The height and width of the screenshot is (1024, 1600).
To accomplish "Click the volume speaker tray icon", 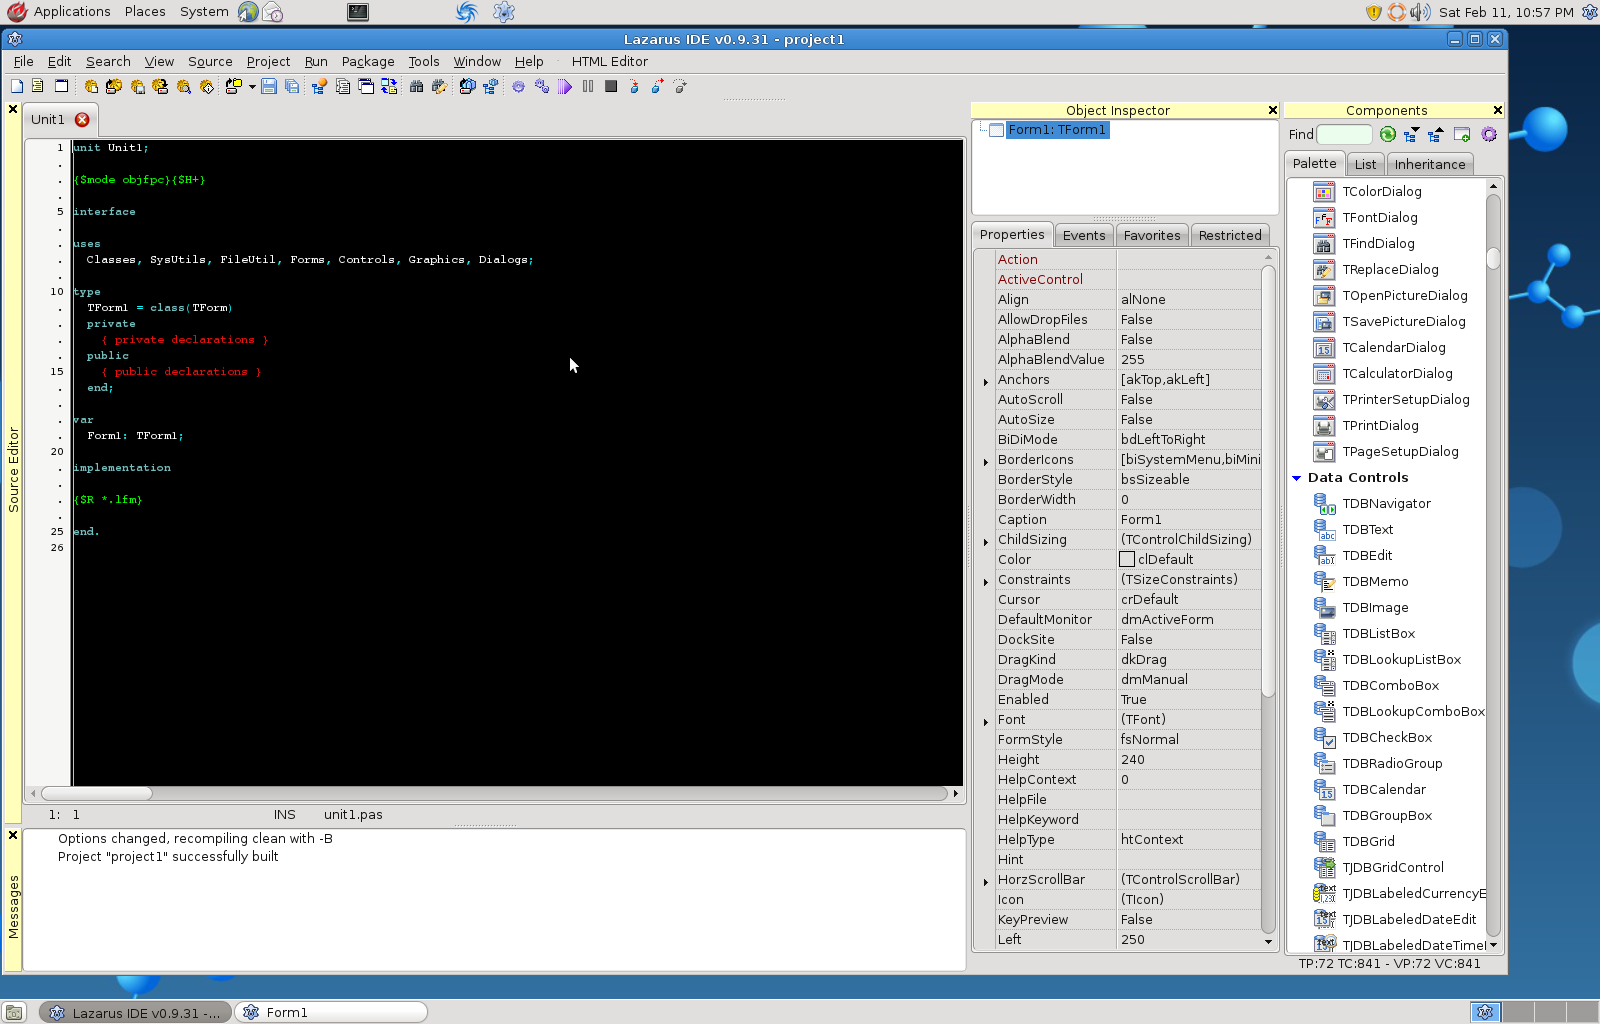I will click(x=1420, y=12).
